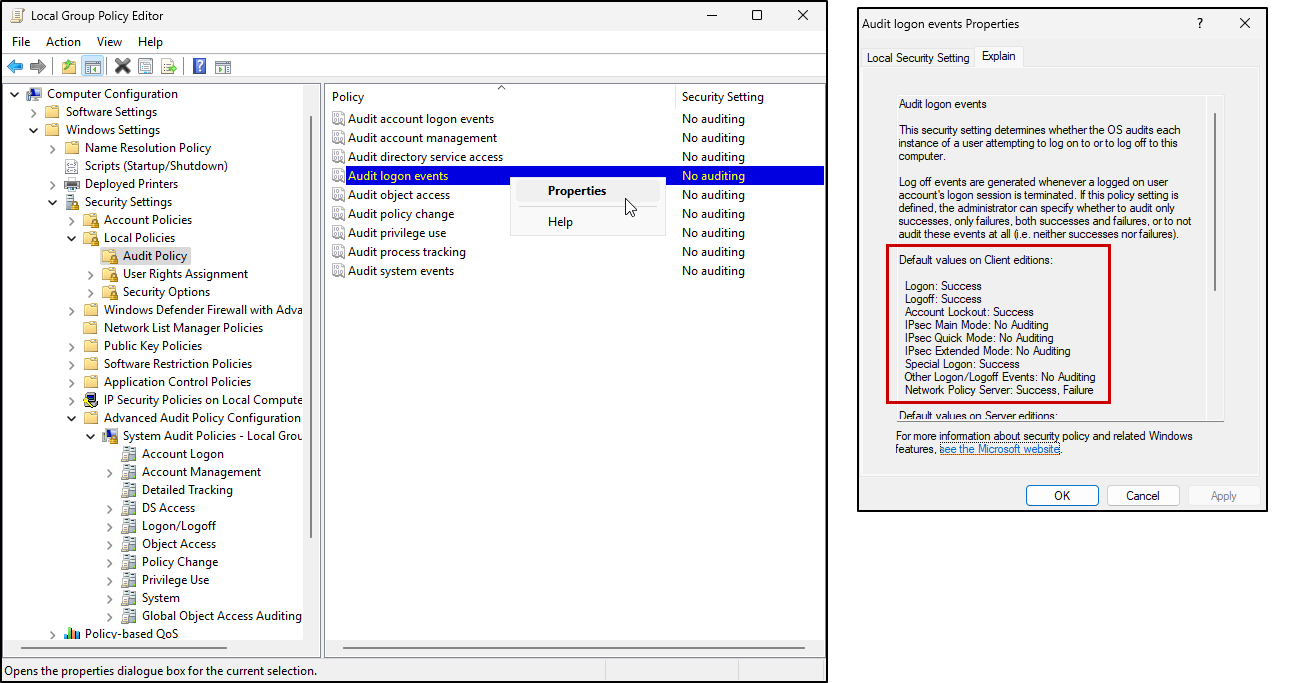
Task: Toggle Show/Hide Action Pane toolbar icon
Action: click(x=223, y=67)
